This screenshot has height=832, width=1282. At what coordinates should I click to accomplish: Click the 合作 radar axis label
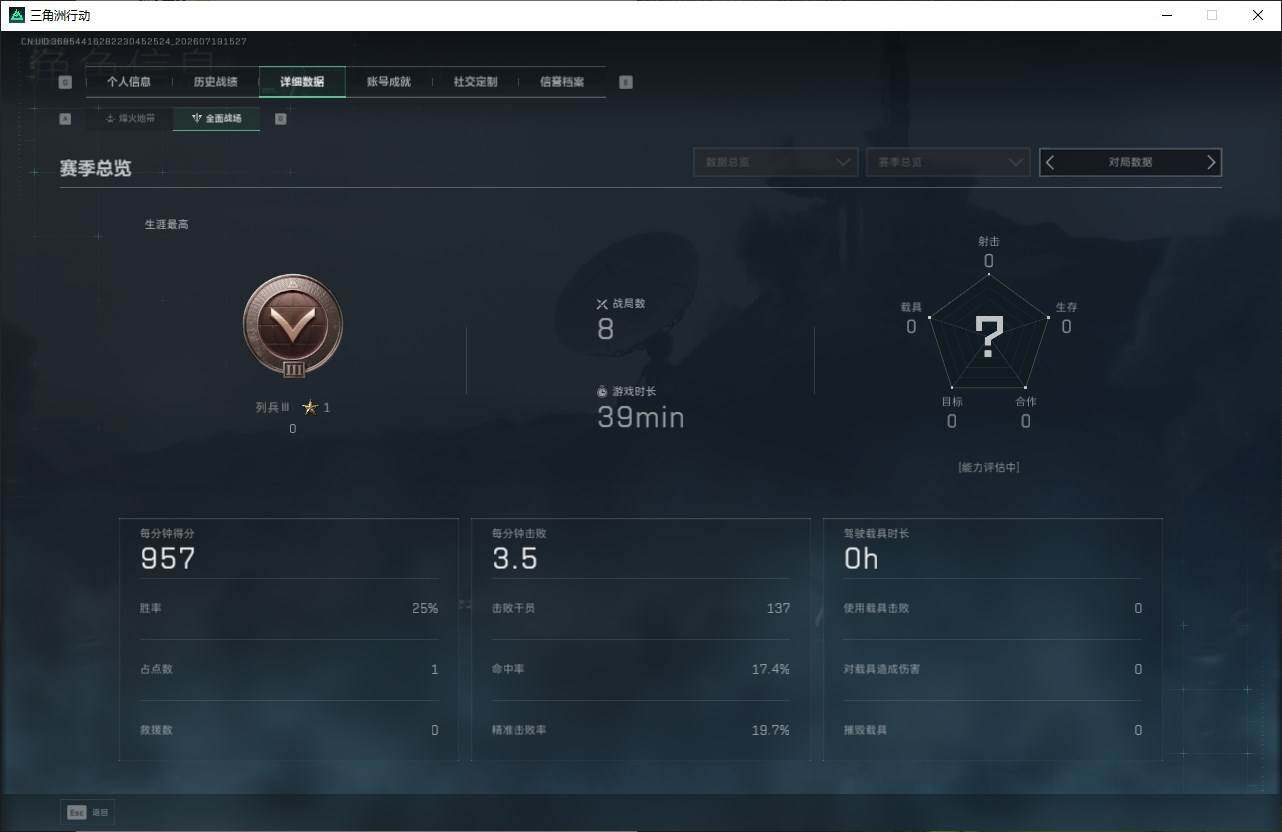[1026, 401]
